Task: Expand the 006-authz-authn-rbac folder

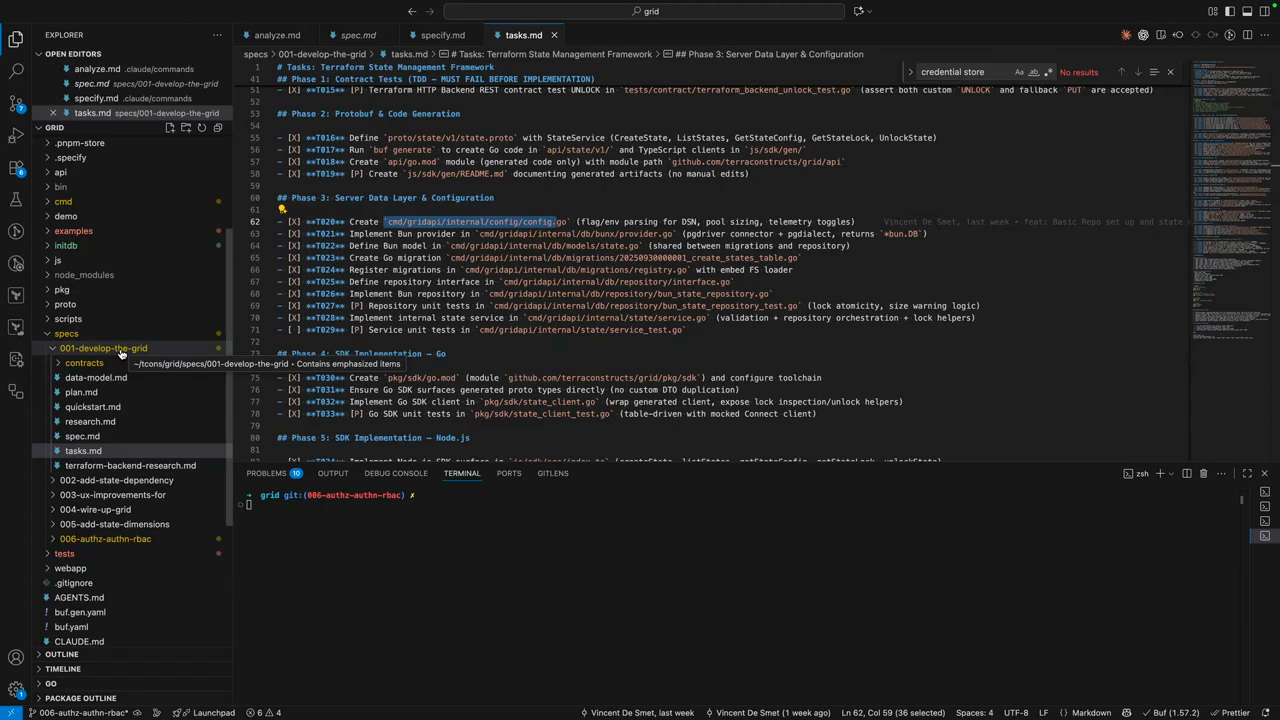Action: click(105, 539)
